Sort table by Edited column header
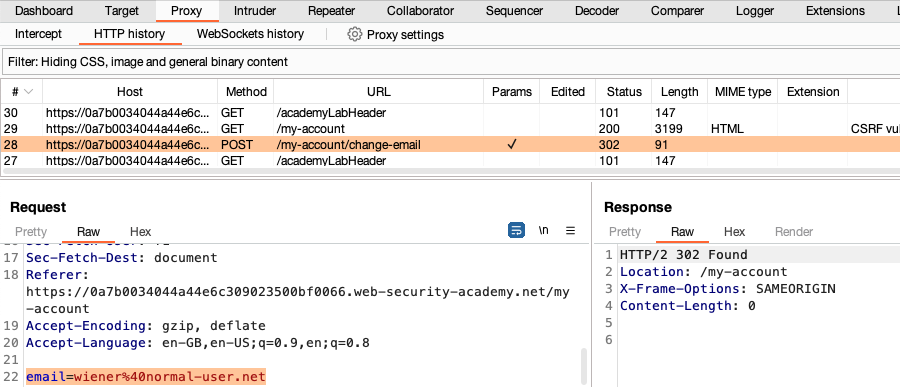 tap(568, 92)
